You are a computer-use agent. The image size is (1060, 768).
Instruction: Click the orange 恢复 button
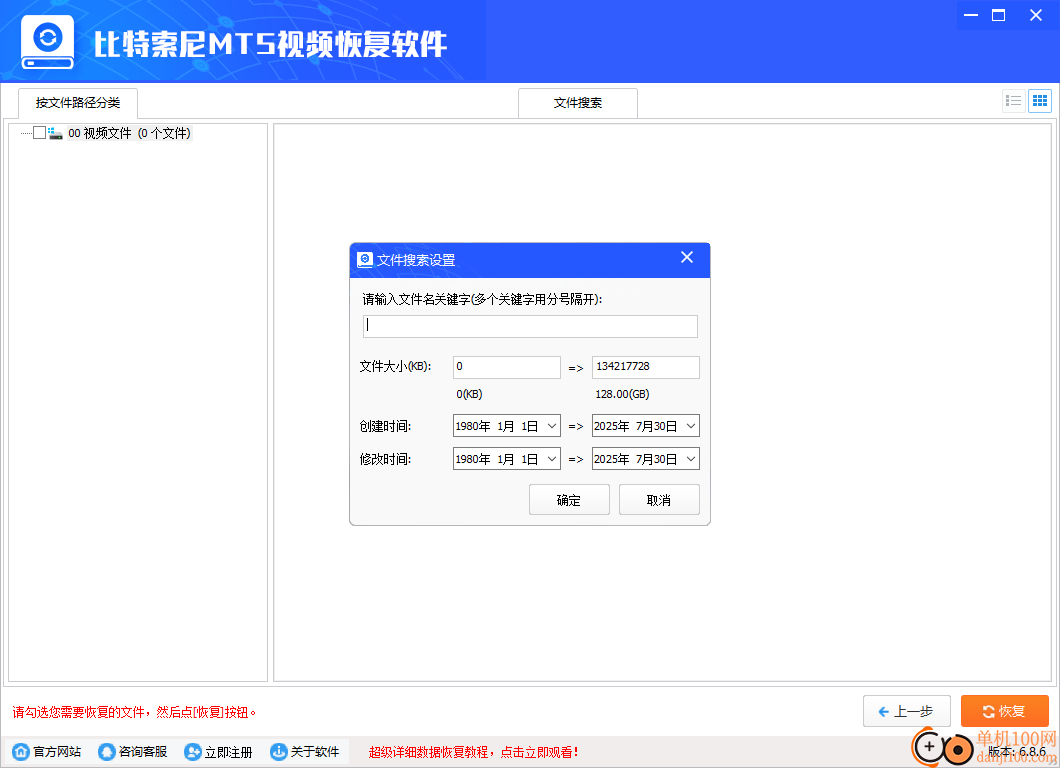tap(1005, 711)
